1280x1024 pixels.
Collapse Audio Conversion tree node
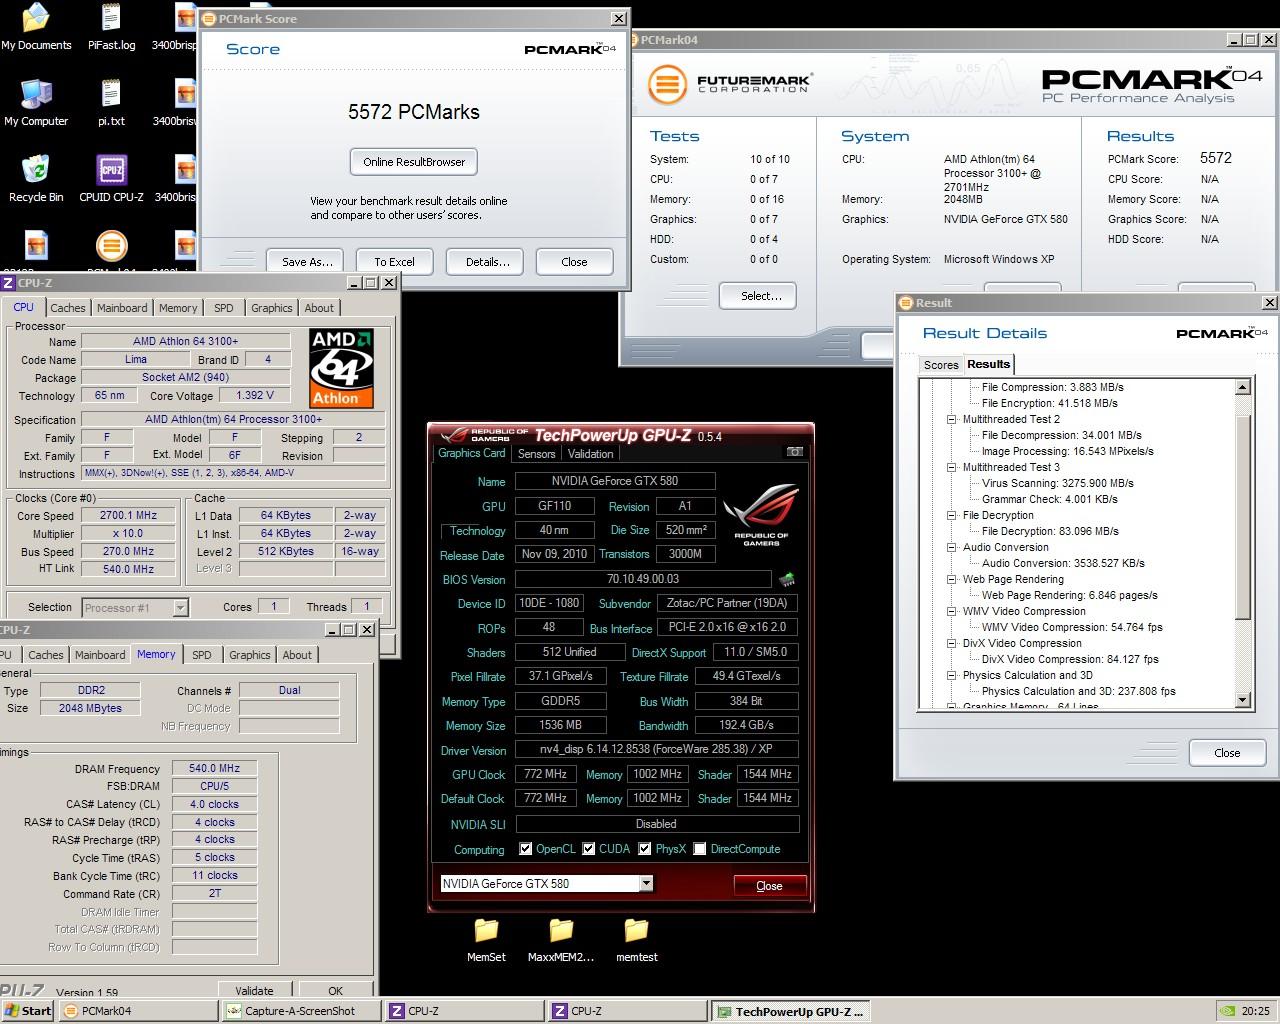pos(952,547)
